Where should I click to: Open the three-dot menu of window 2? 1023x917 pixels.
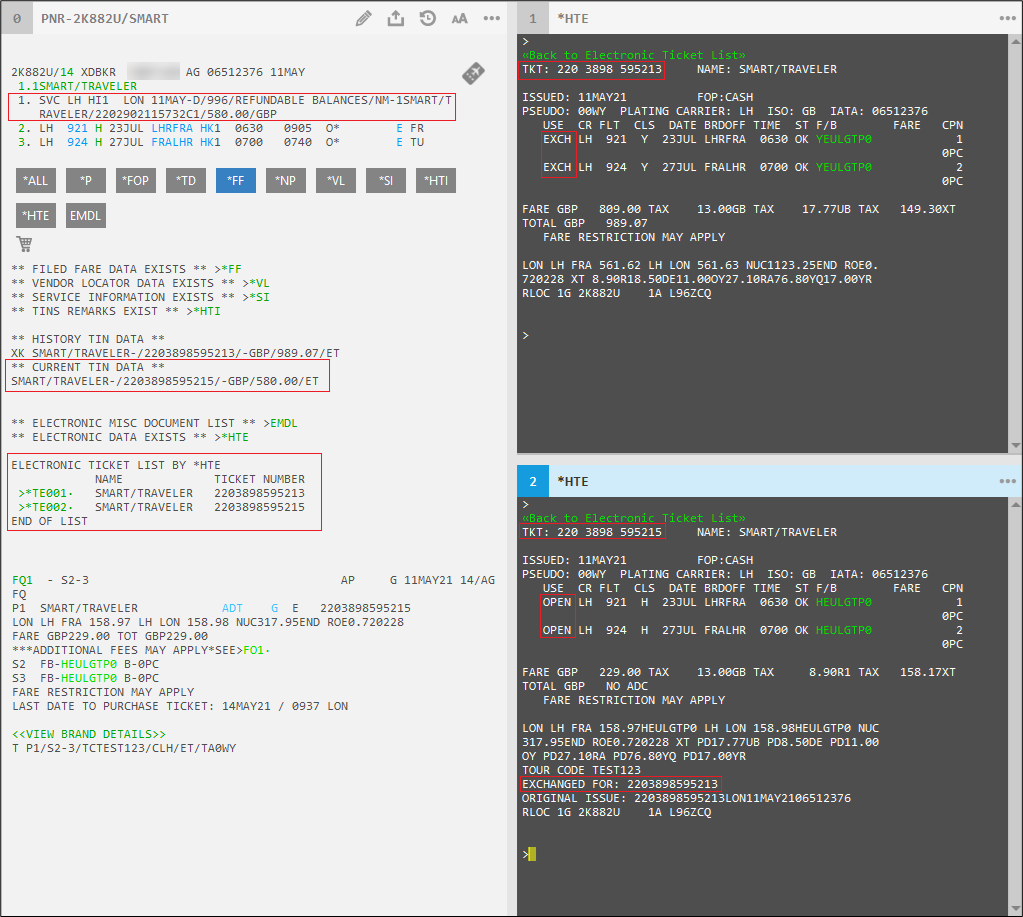pyautogui.click(x=1007, y=481)
